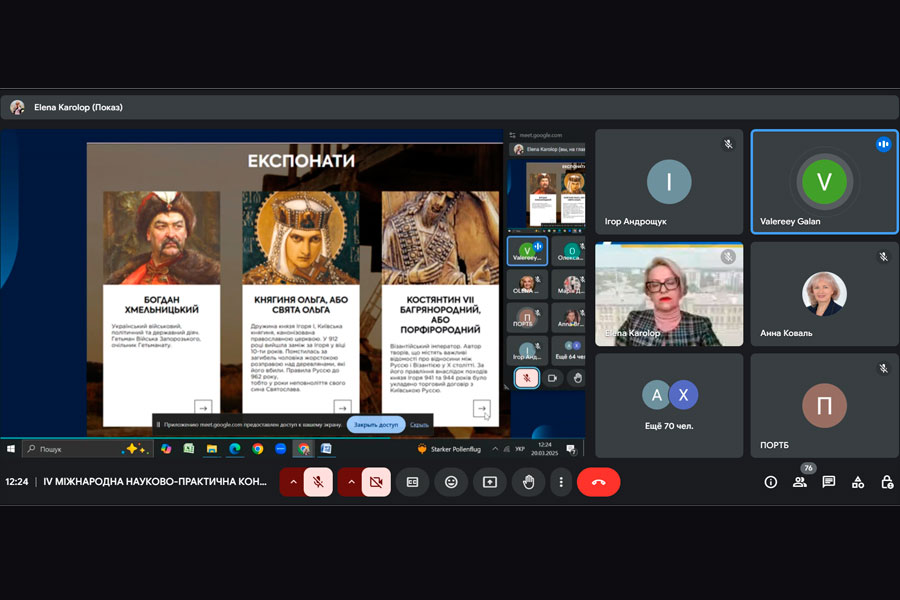Show the participants list with 76 people
900x600 pixels.
point(800,482)
